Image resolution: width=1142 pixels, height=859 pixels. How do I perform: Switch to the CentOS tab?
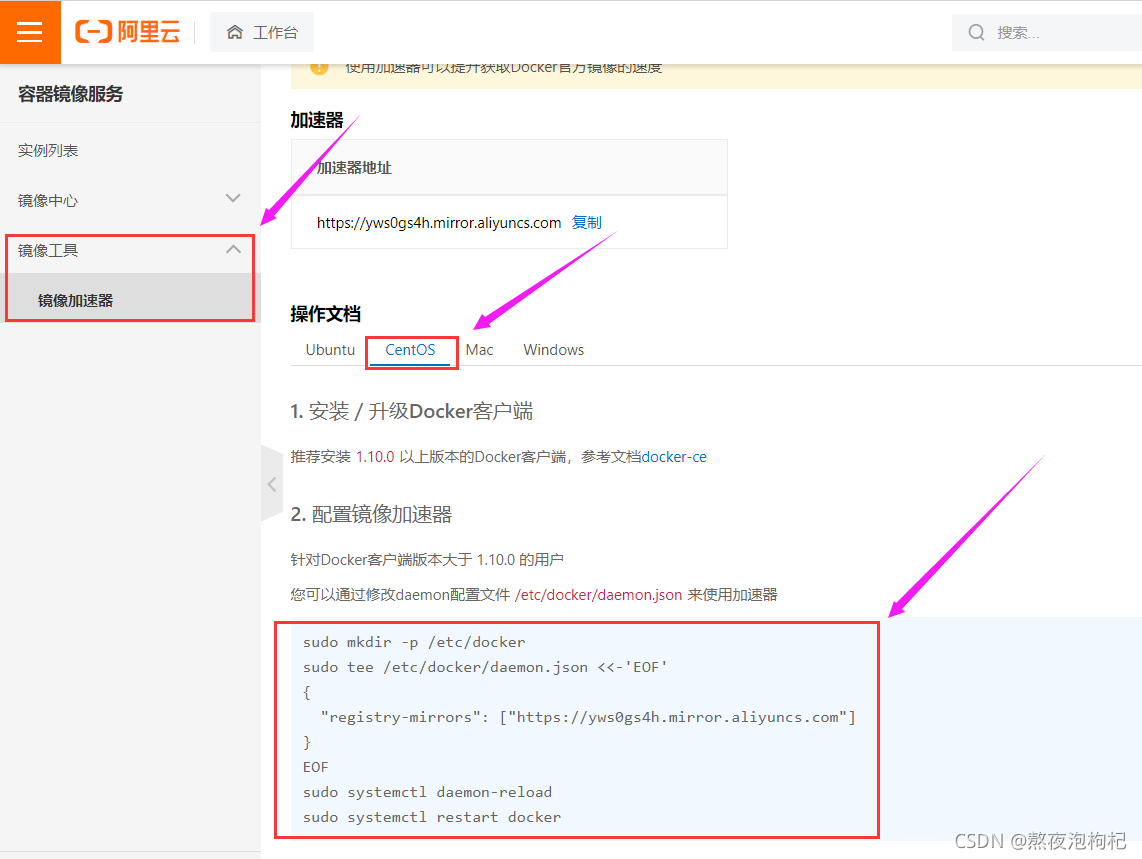(x=410, y=350)
